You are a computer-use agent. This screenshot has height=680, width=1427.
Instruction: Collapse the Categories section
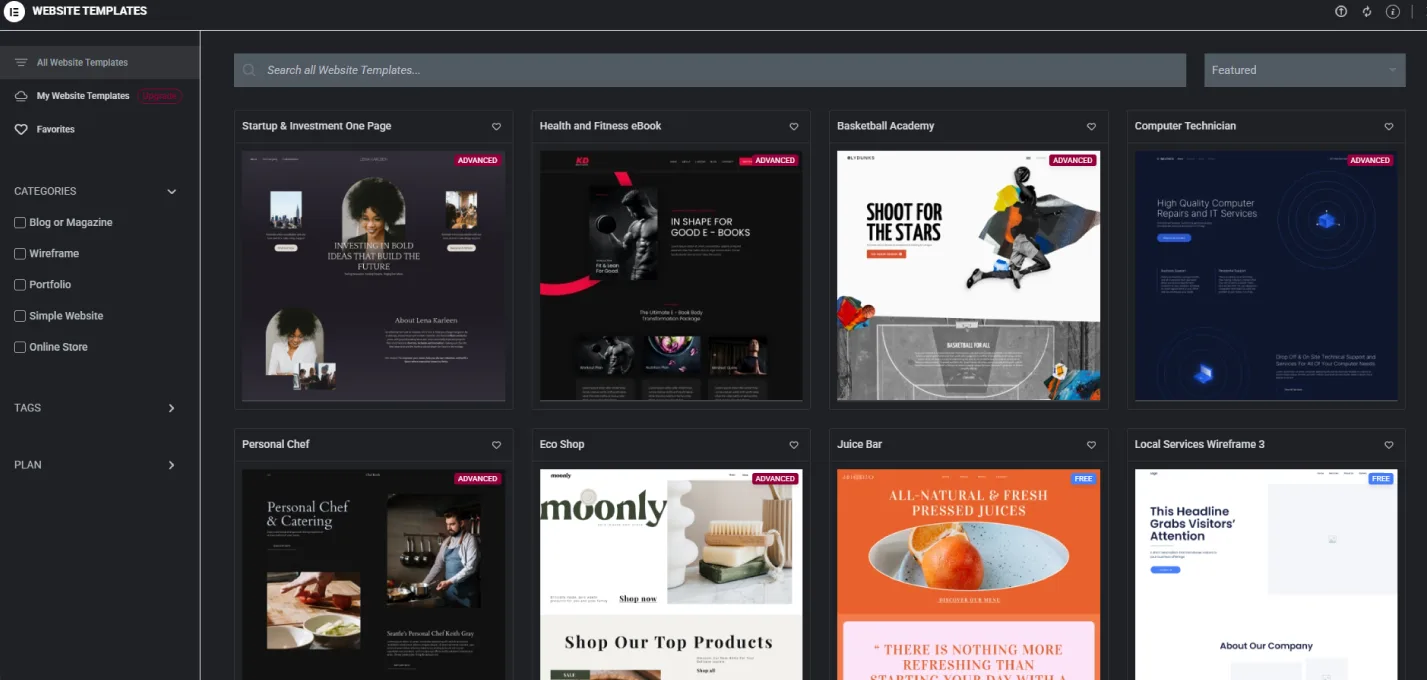click(171, 192)
